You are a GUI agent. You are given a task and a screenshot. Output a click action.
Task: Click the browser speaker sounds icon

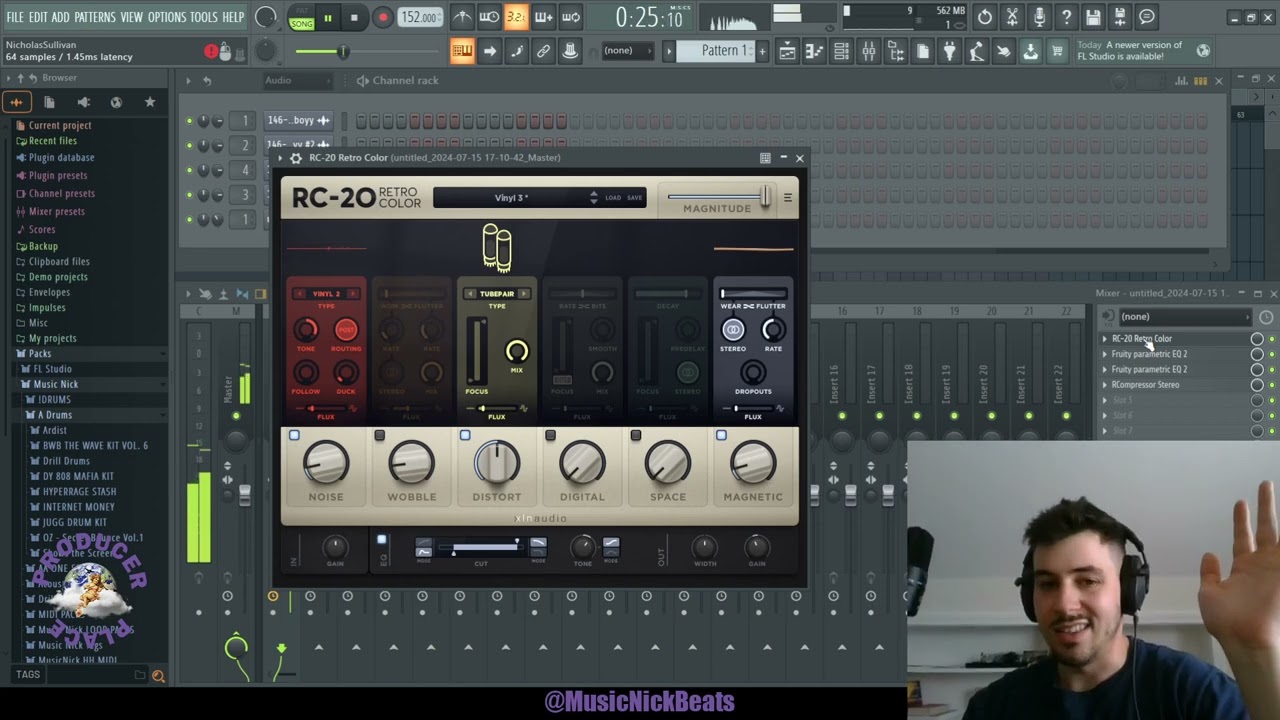coord(83,102)
